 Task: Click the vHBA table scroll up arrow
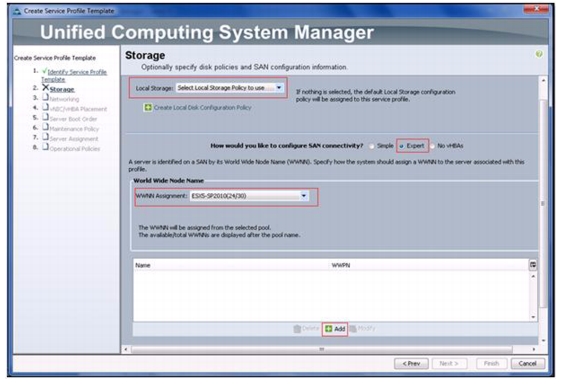533,276
